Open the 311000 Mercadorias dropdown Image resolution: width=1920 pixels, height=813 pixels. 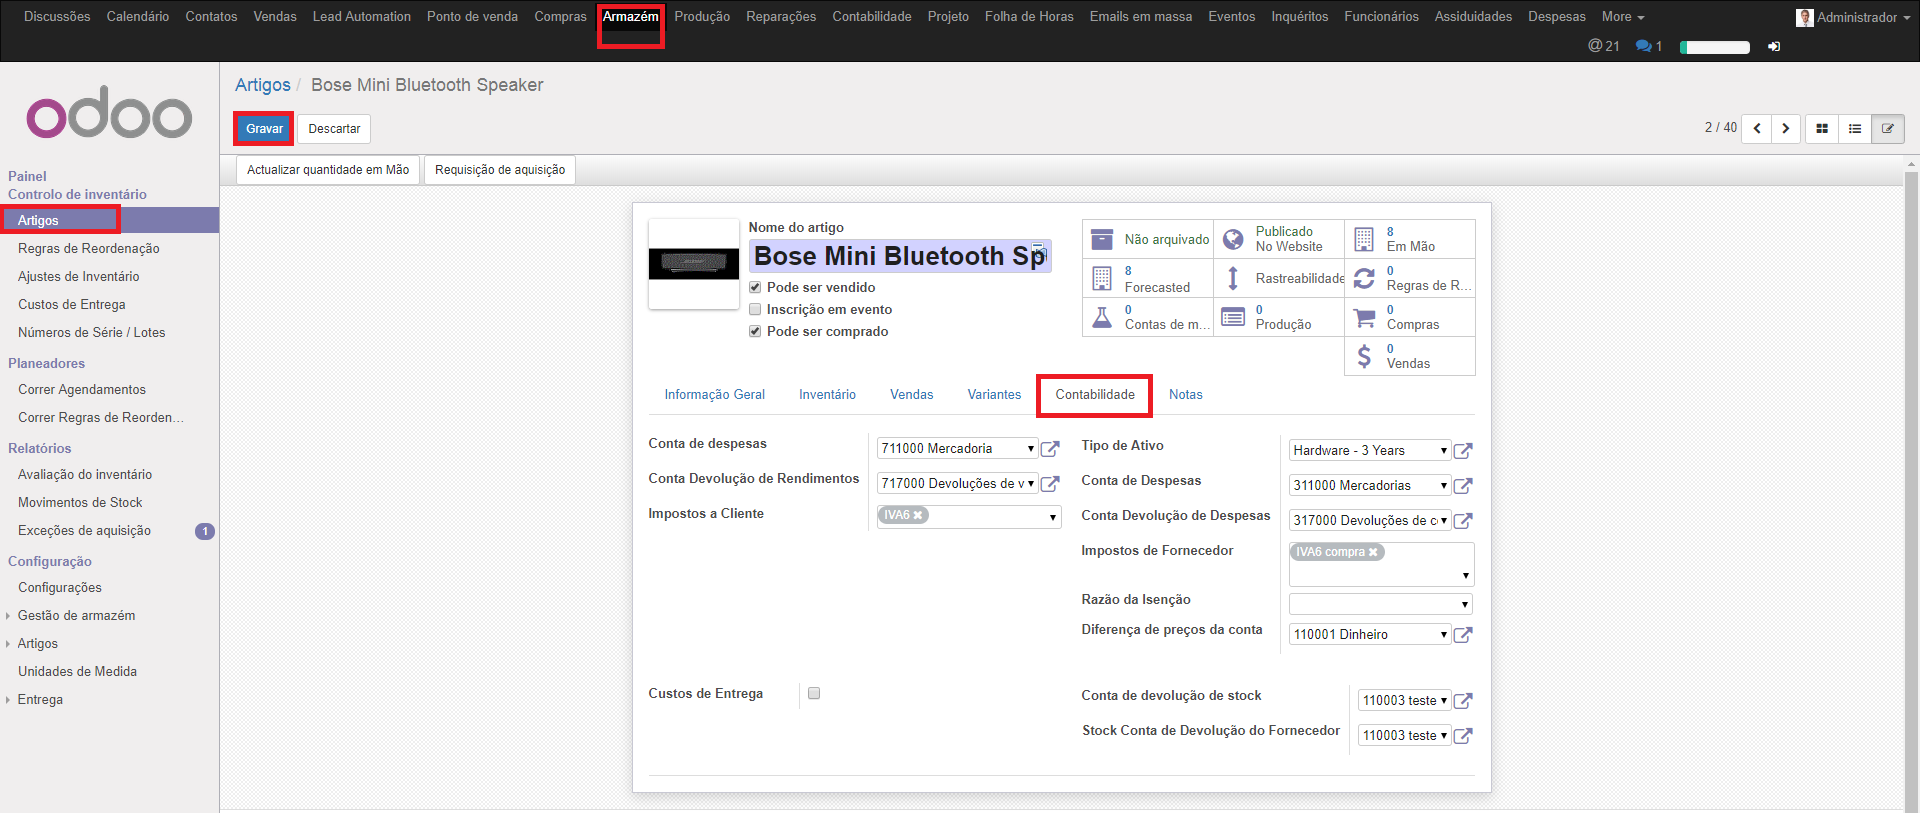1369,486
